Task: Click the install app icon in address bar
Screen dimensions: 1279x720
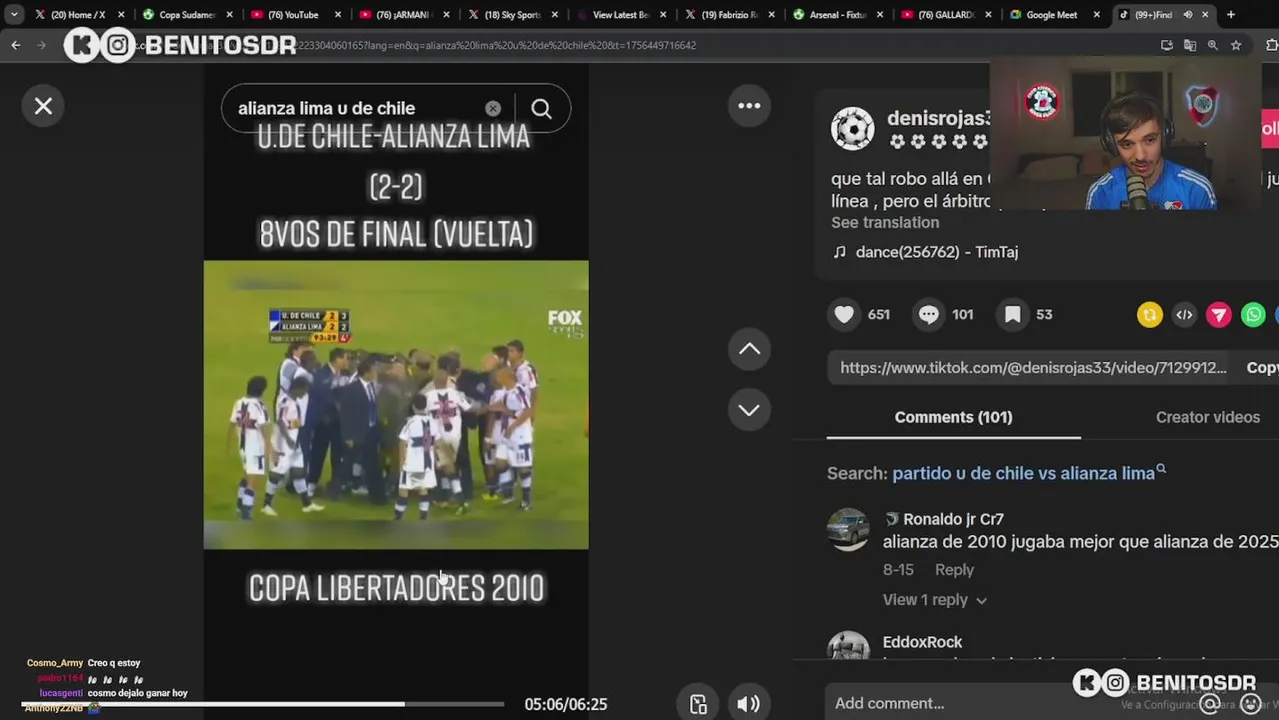Action: [1167, 45]
